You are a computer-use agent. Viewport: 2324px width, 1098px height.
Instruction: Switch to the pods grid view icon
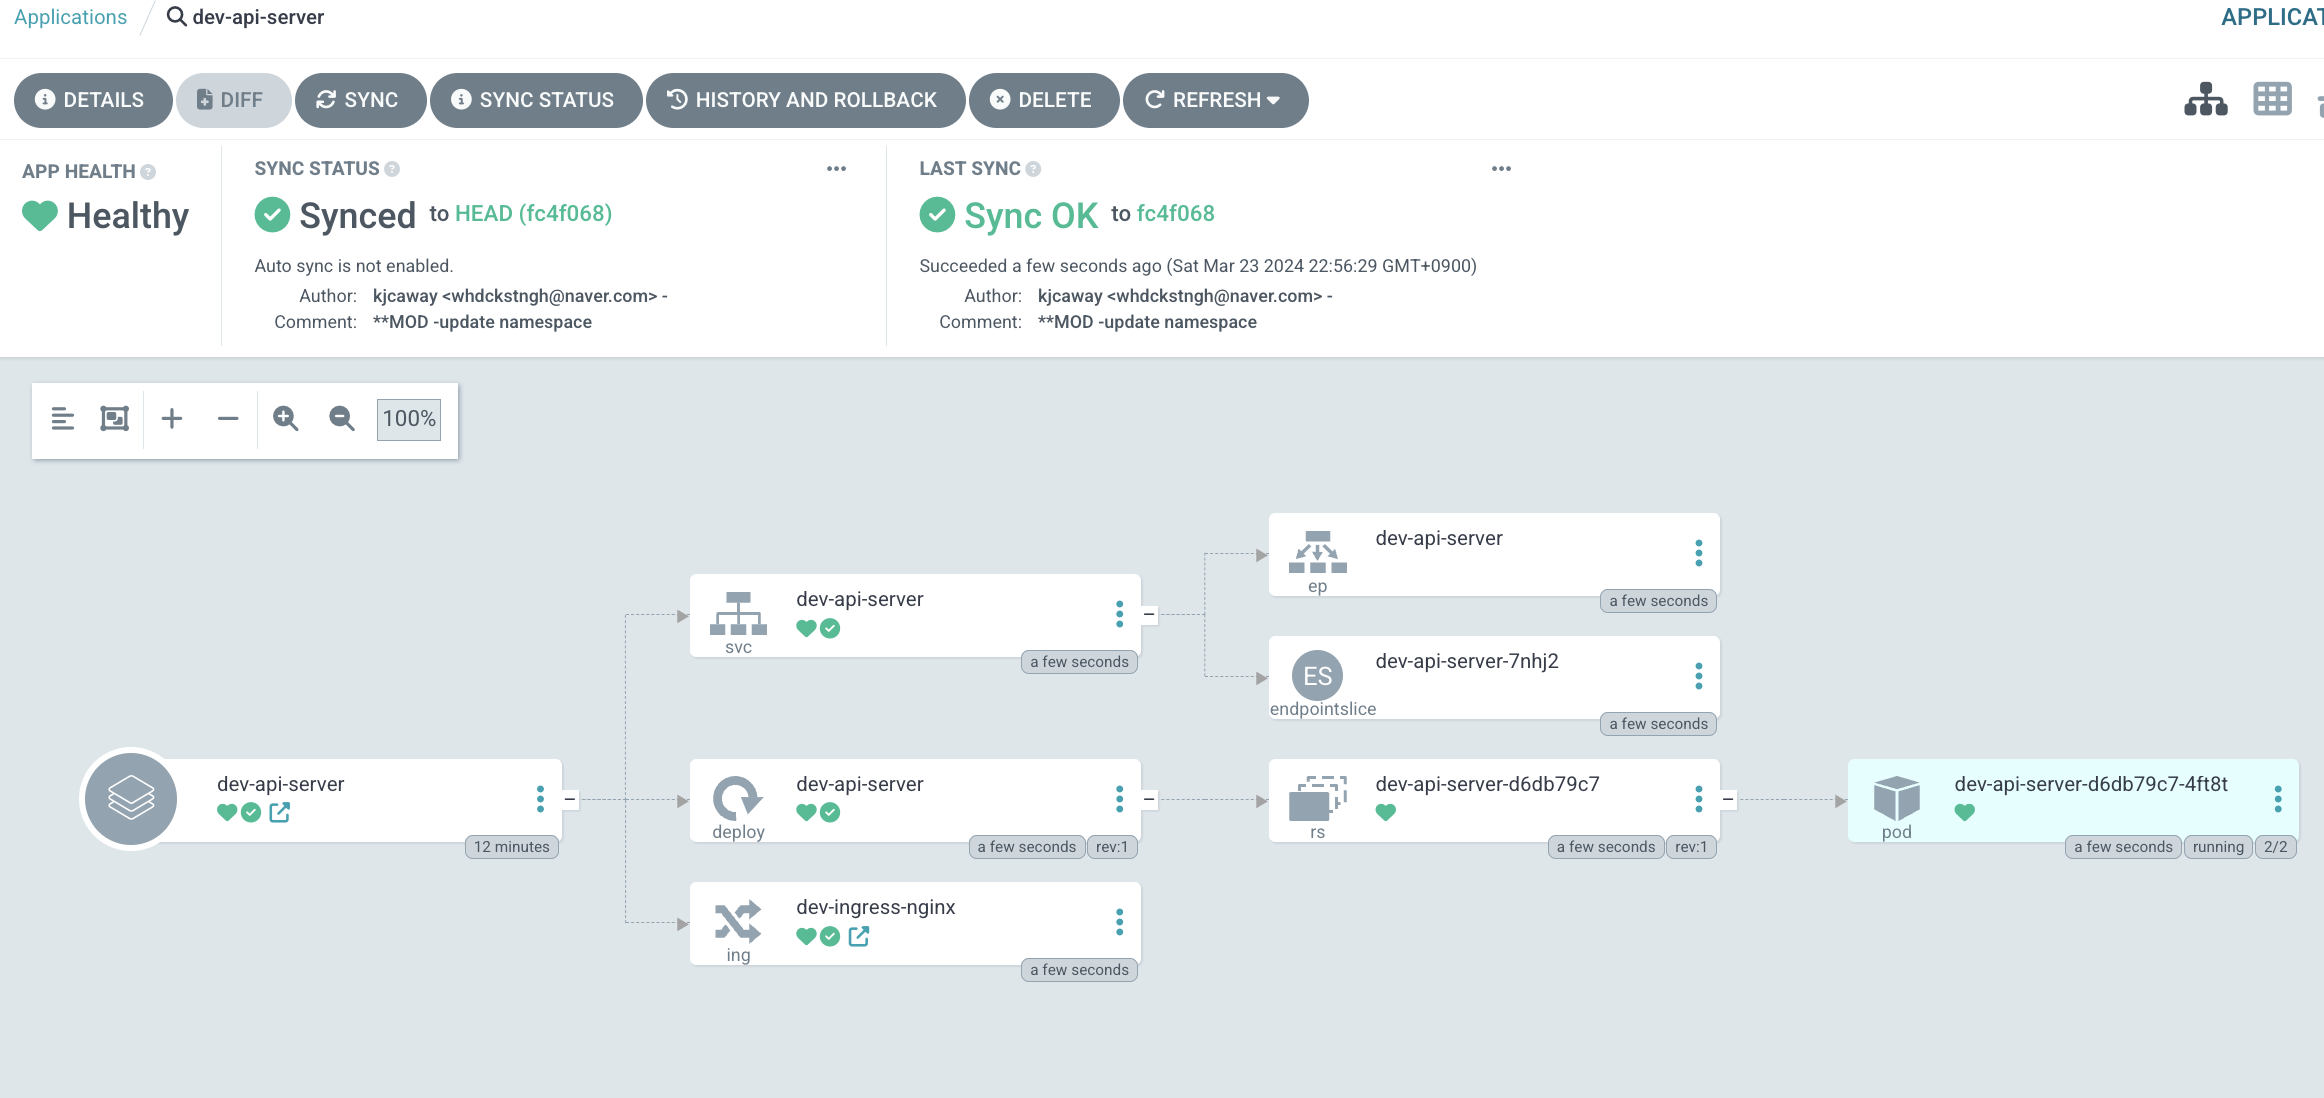coord(2272,100)
